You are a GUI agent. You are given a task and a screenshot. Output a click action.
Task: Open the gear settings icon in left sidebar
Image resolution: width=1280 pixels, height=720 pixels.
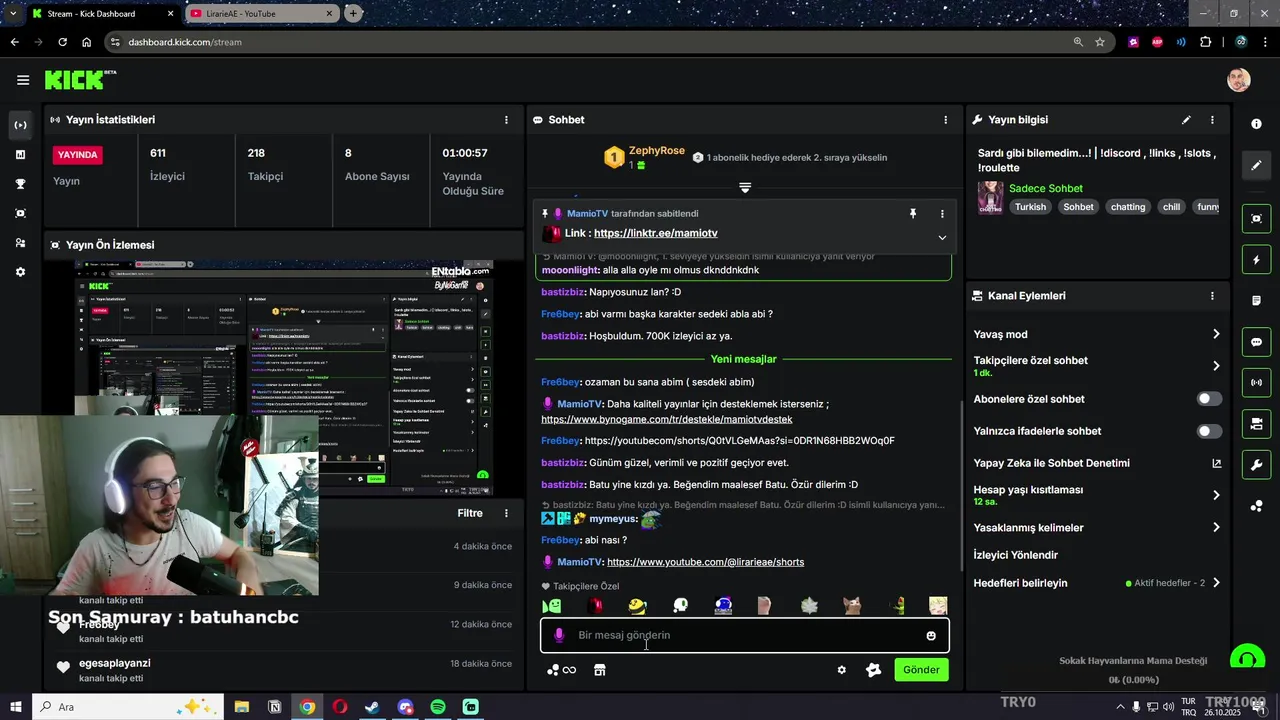point(20,272)
